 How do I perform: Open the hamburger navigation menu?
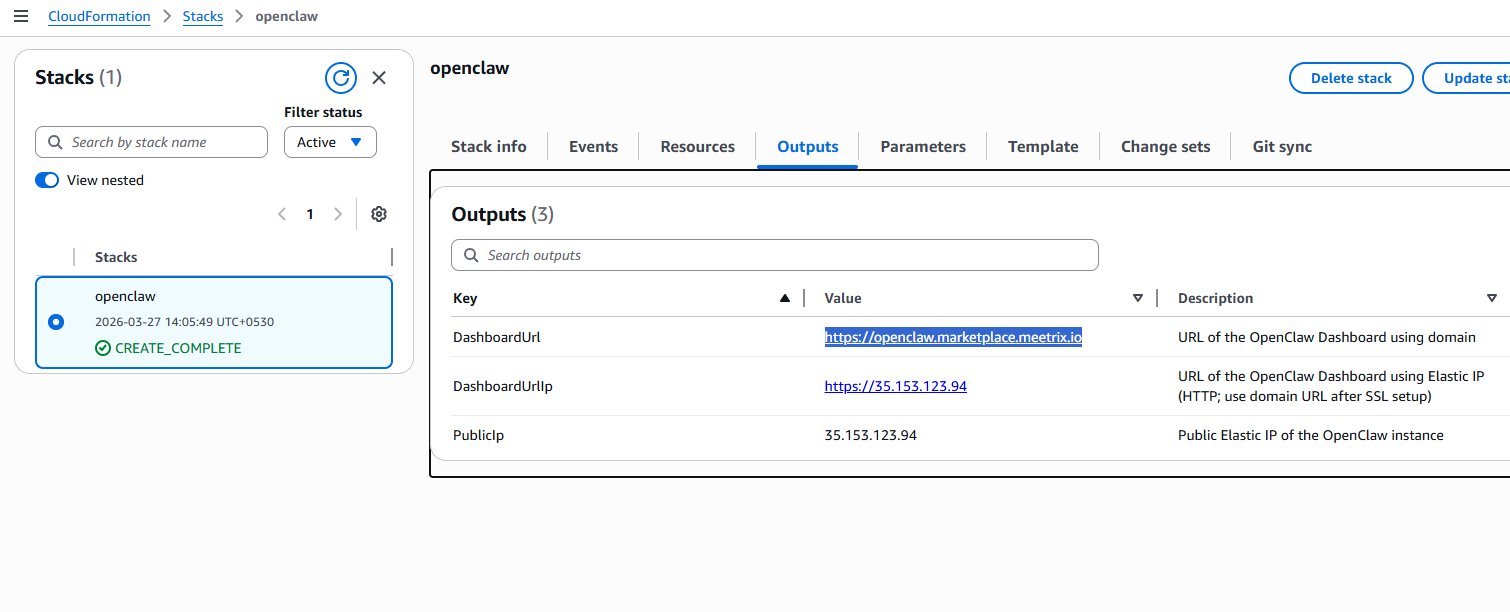tap(21, 16)
